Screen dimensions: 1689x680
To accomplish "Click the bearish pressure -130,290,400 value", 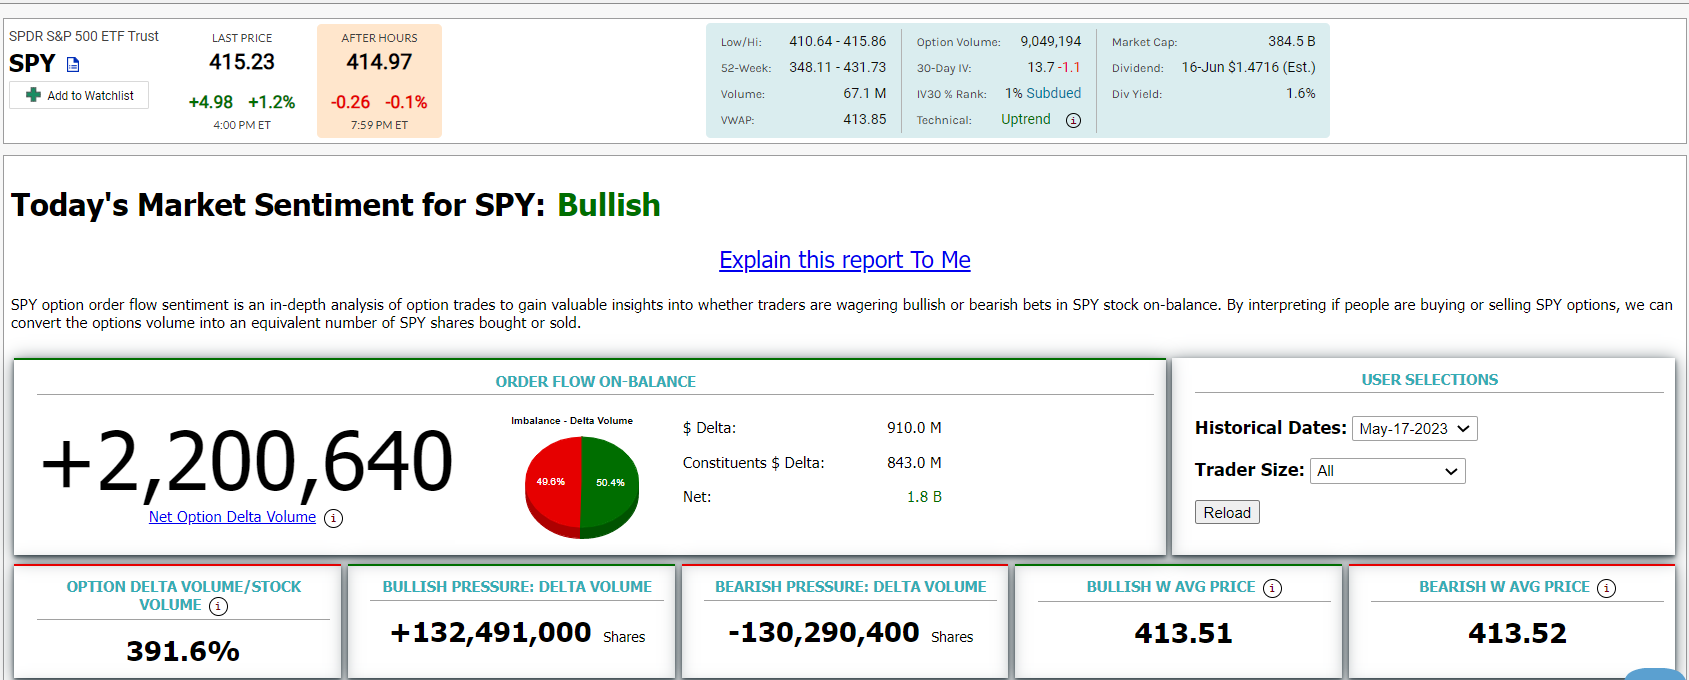I will pyautogui.click(x=823, y=633).
